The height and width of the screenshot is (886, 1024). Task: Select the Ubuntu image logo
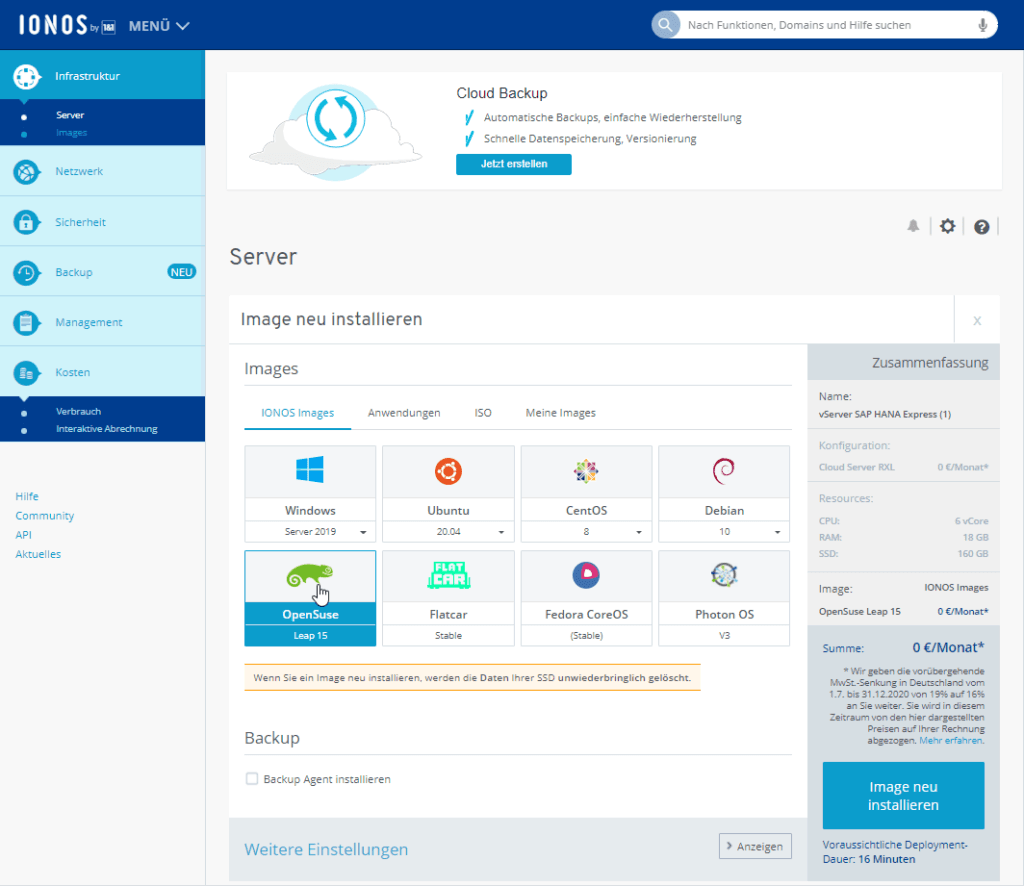point(449,471)
